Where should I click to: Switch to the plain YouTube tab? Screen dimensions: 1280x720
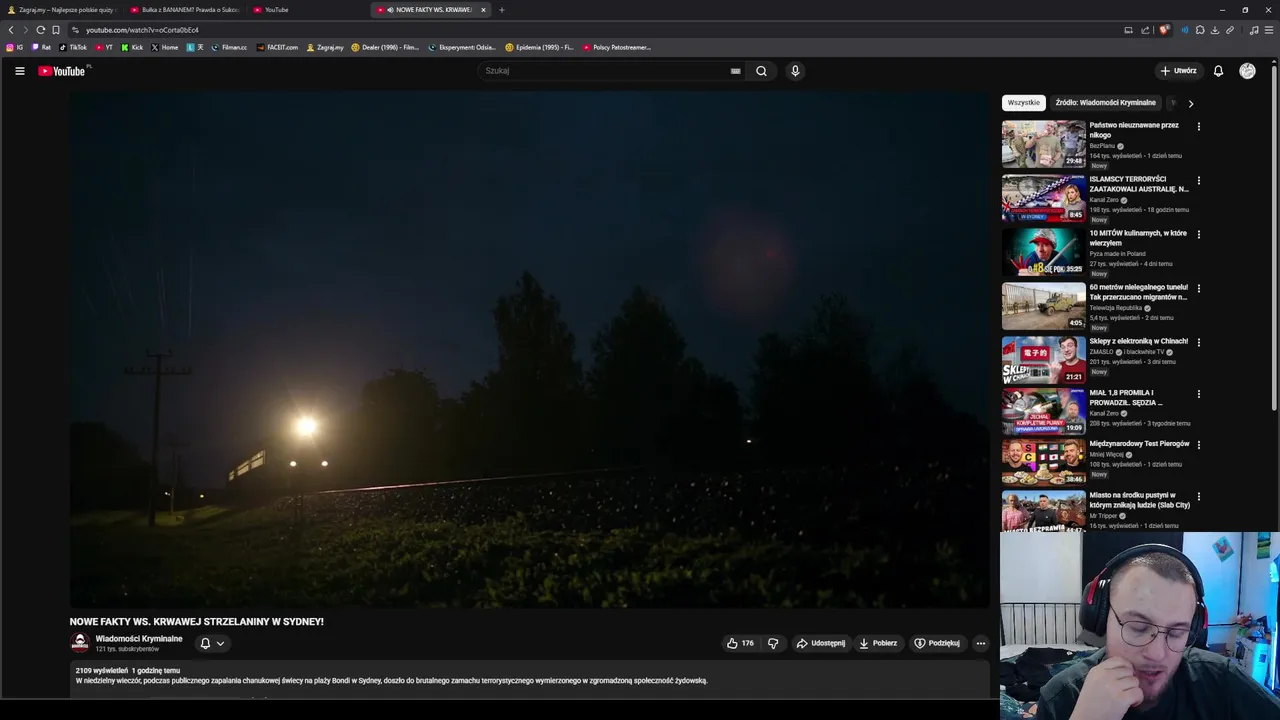pyautogui.click(x=307, y=10)
